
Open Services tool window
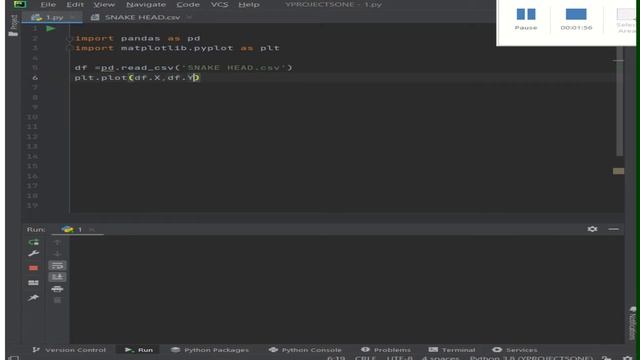click(x=515, y=350)
